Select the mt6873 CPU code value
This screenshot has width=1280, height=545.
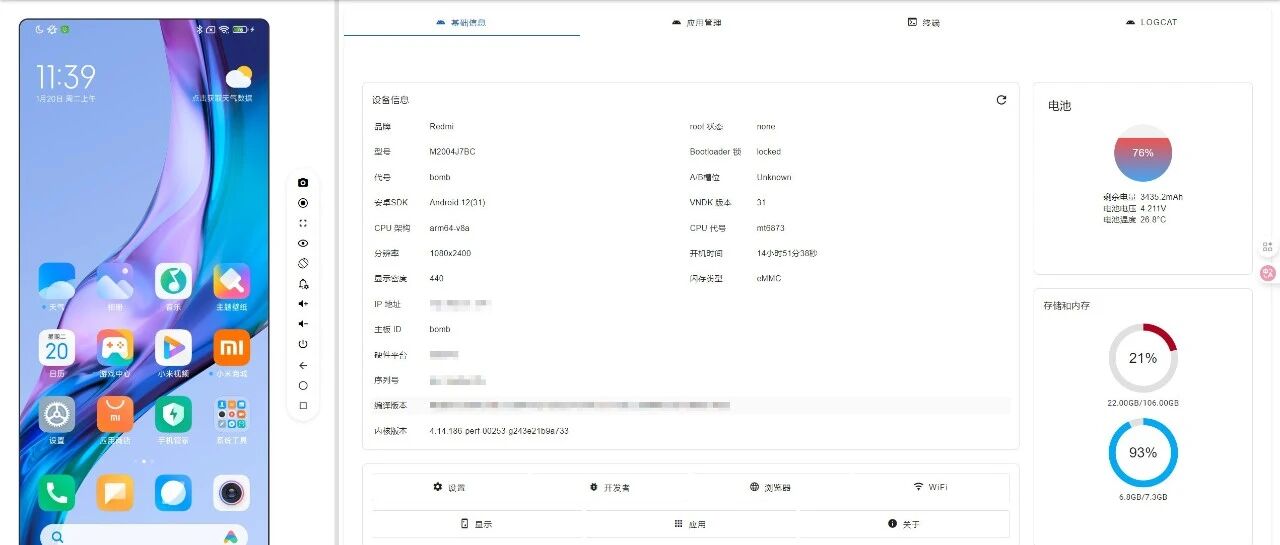coord(771,228)
